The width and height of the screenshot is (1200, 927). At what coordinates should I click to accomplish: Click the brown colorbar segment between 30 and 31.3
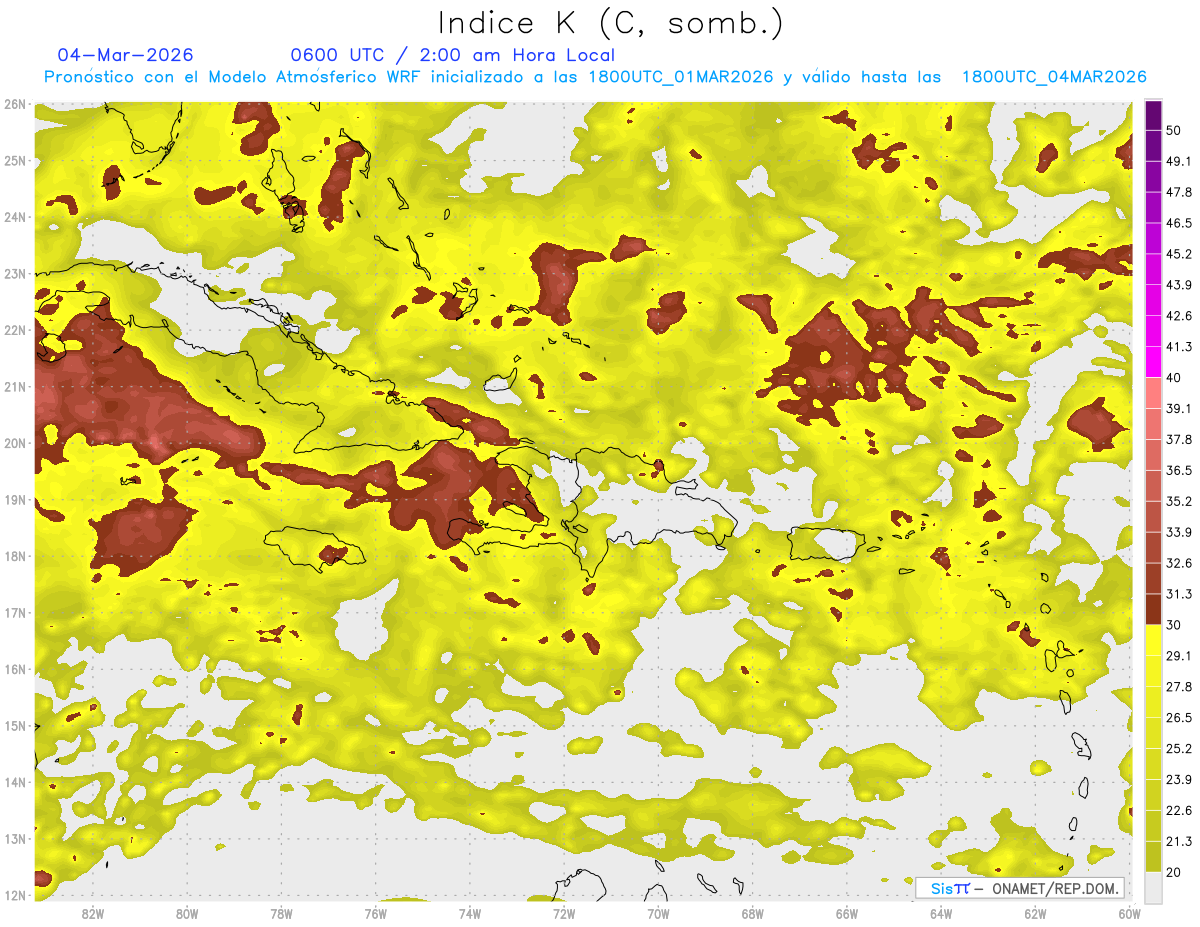click(1154, 609)
